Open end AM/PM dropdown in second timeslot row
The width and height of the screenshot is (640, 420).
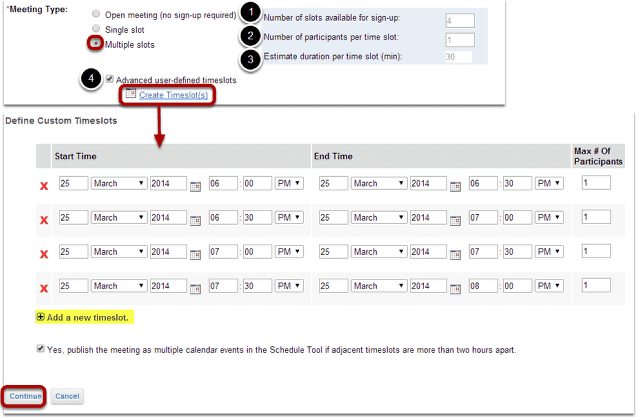[x=549, y=218]
